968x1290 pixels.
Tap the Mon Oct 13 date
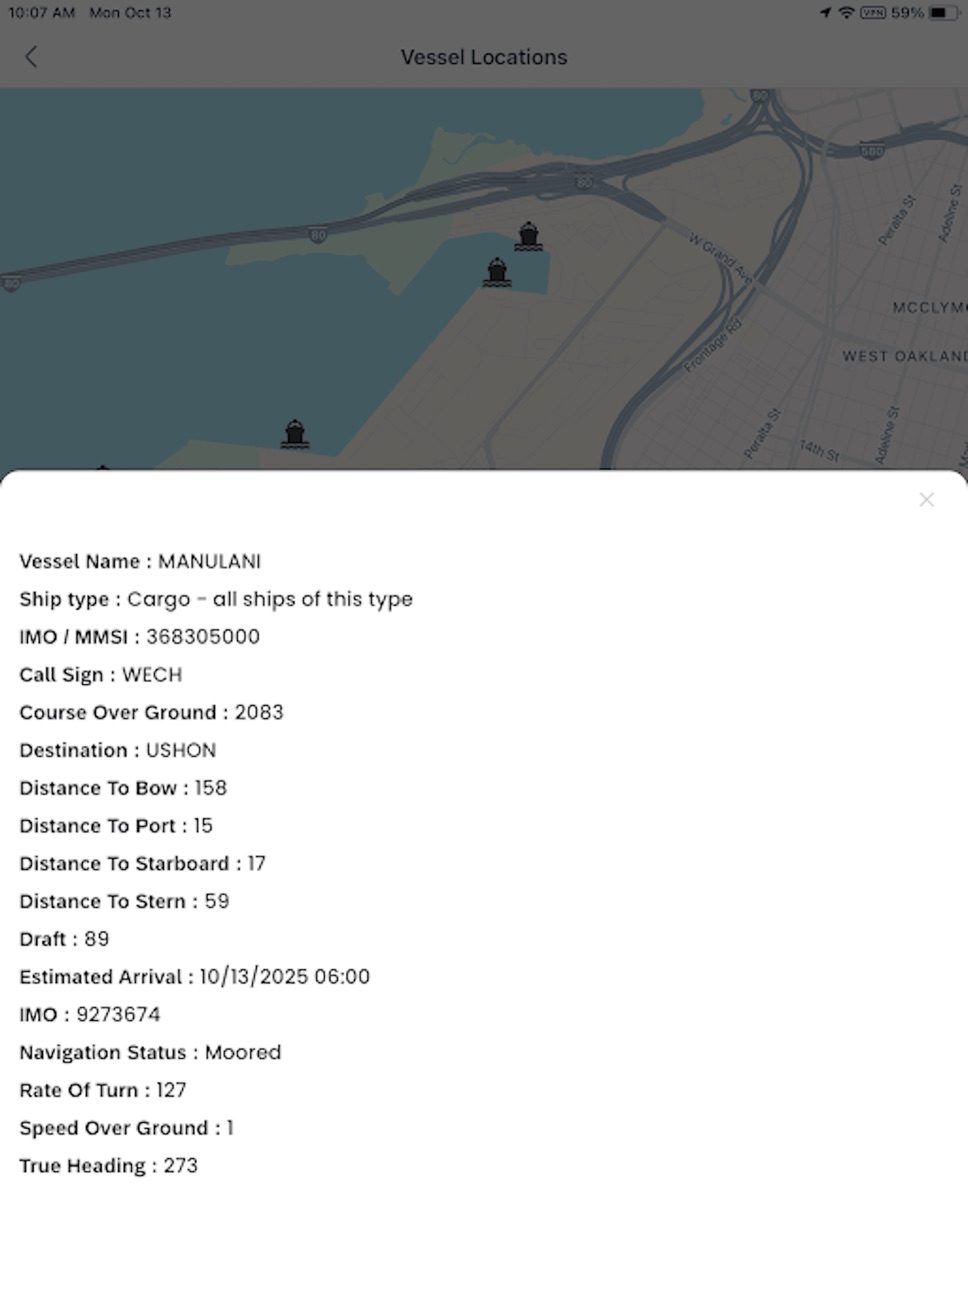pyautogui.click(x=130, y=13)
